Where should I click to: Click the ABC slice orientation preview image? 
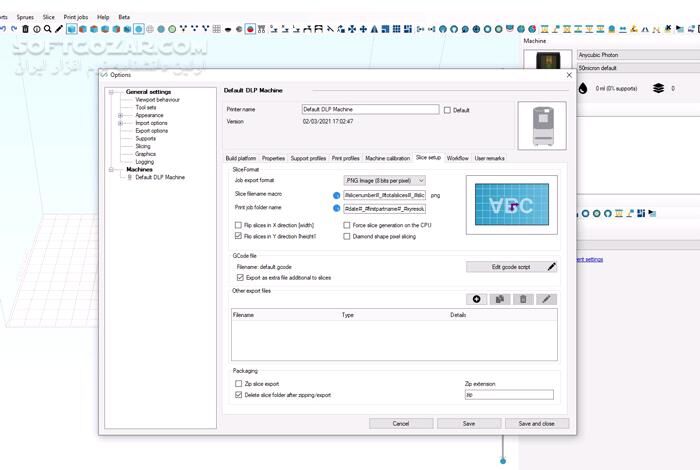[x=512, y=204]
